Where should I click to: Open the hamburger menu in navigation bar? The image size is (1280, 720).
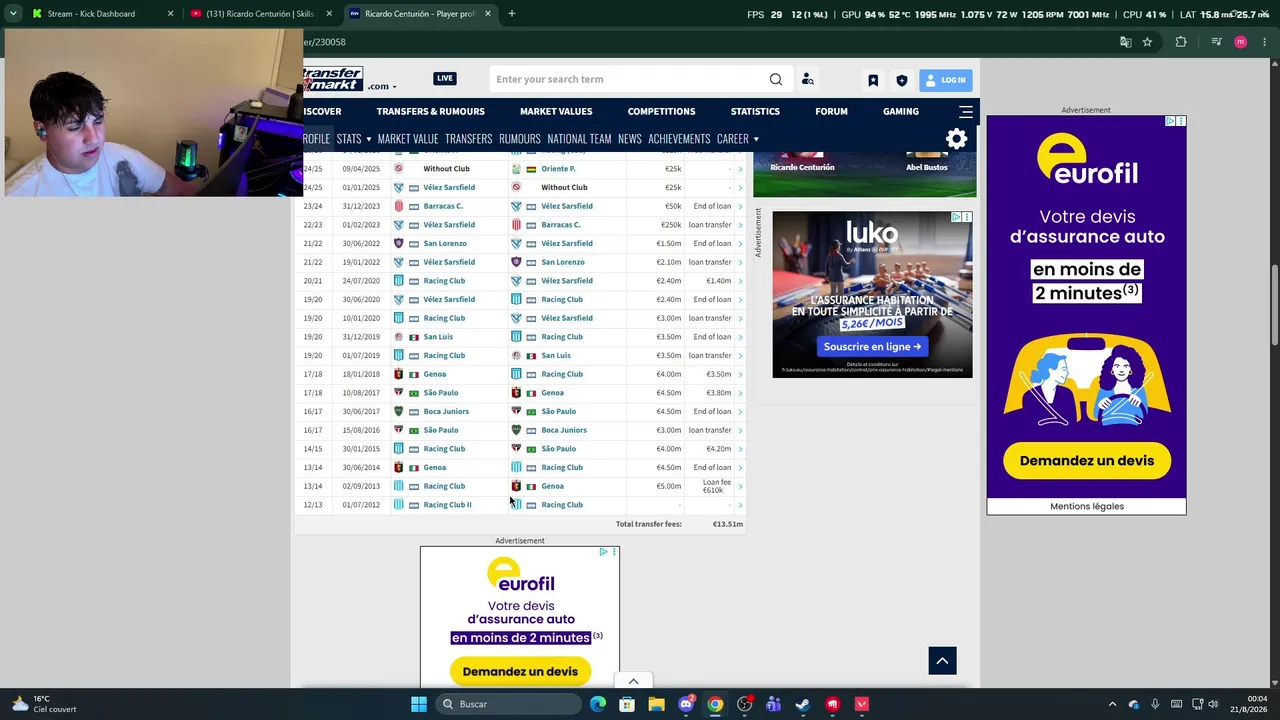(x=965, y=111)
